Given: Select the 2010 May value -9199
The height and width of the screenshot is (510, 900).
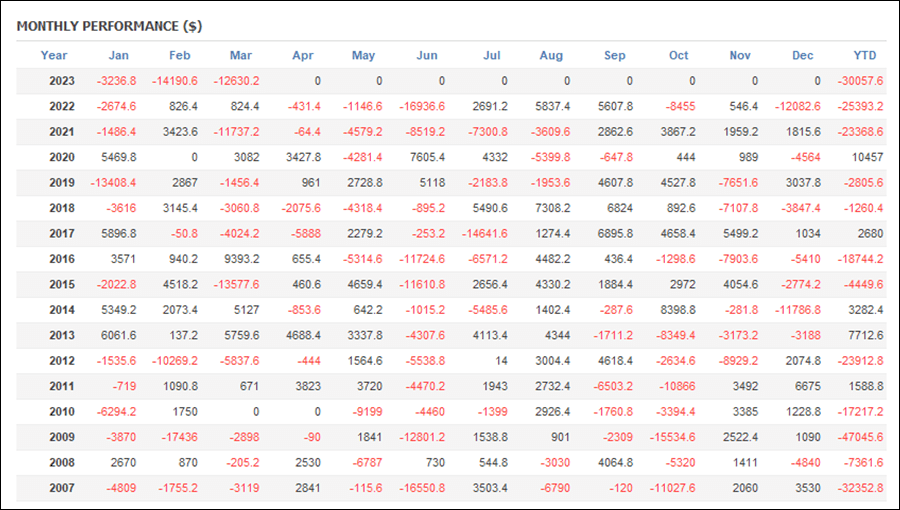Looking at the screenshot, I should pyautogui.click(x=367, y=412).
